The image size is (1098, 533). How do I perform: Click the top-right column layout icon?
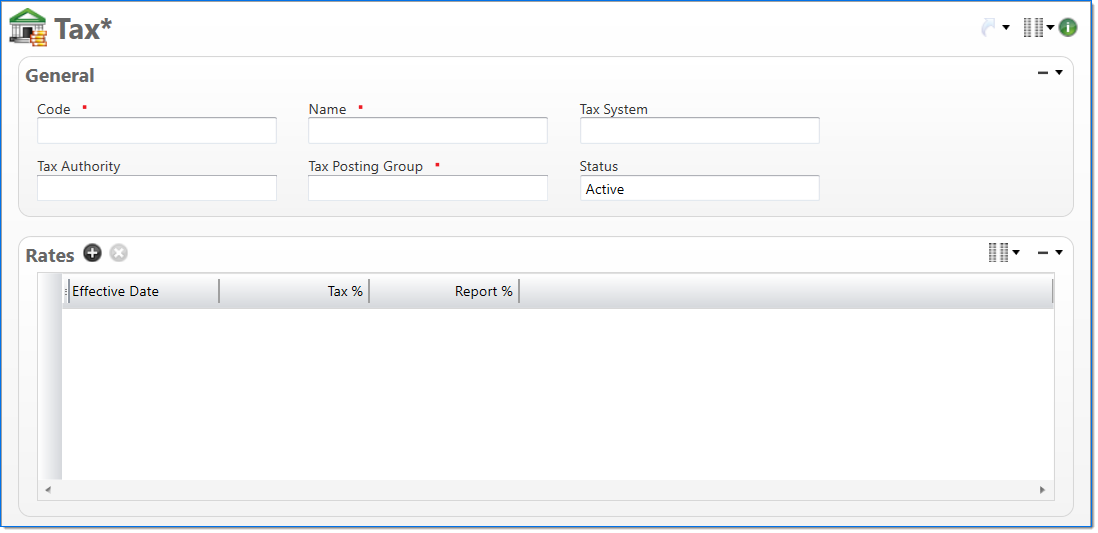1033,28
